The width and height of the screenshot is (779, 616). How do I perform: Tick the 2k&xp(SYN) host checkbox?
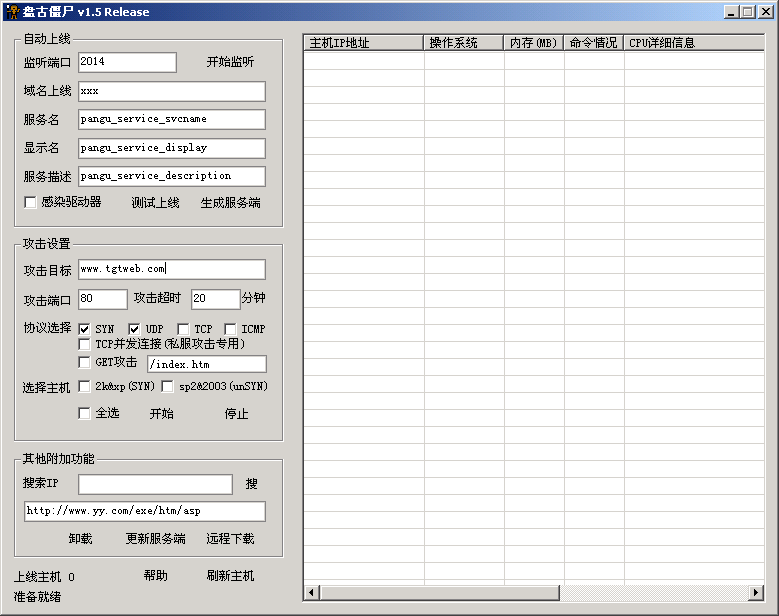click(x=85, y=387)
